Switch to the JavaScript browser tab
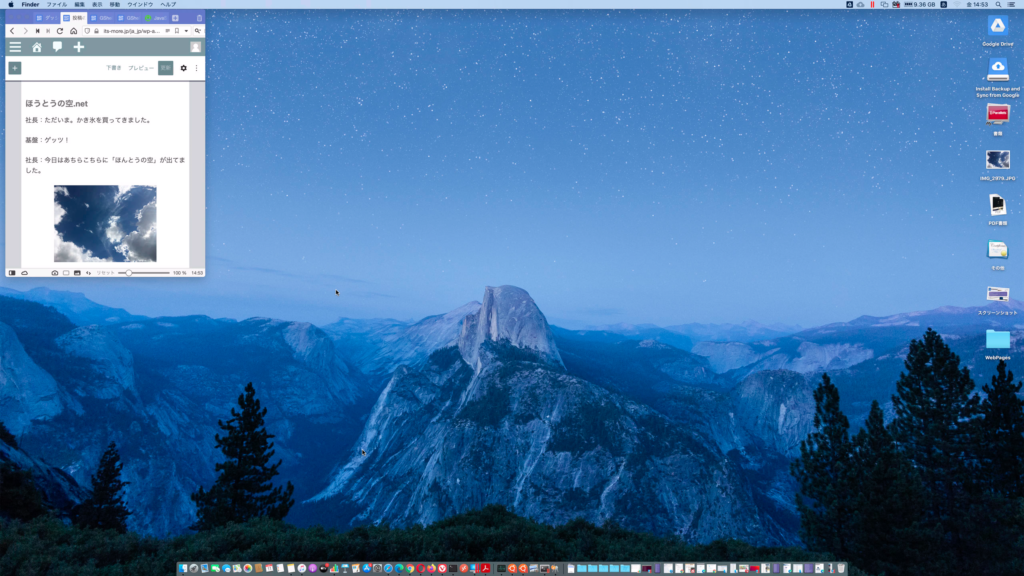1024x576 pixels. click(157, 18)
